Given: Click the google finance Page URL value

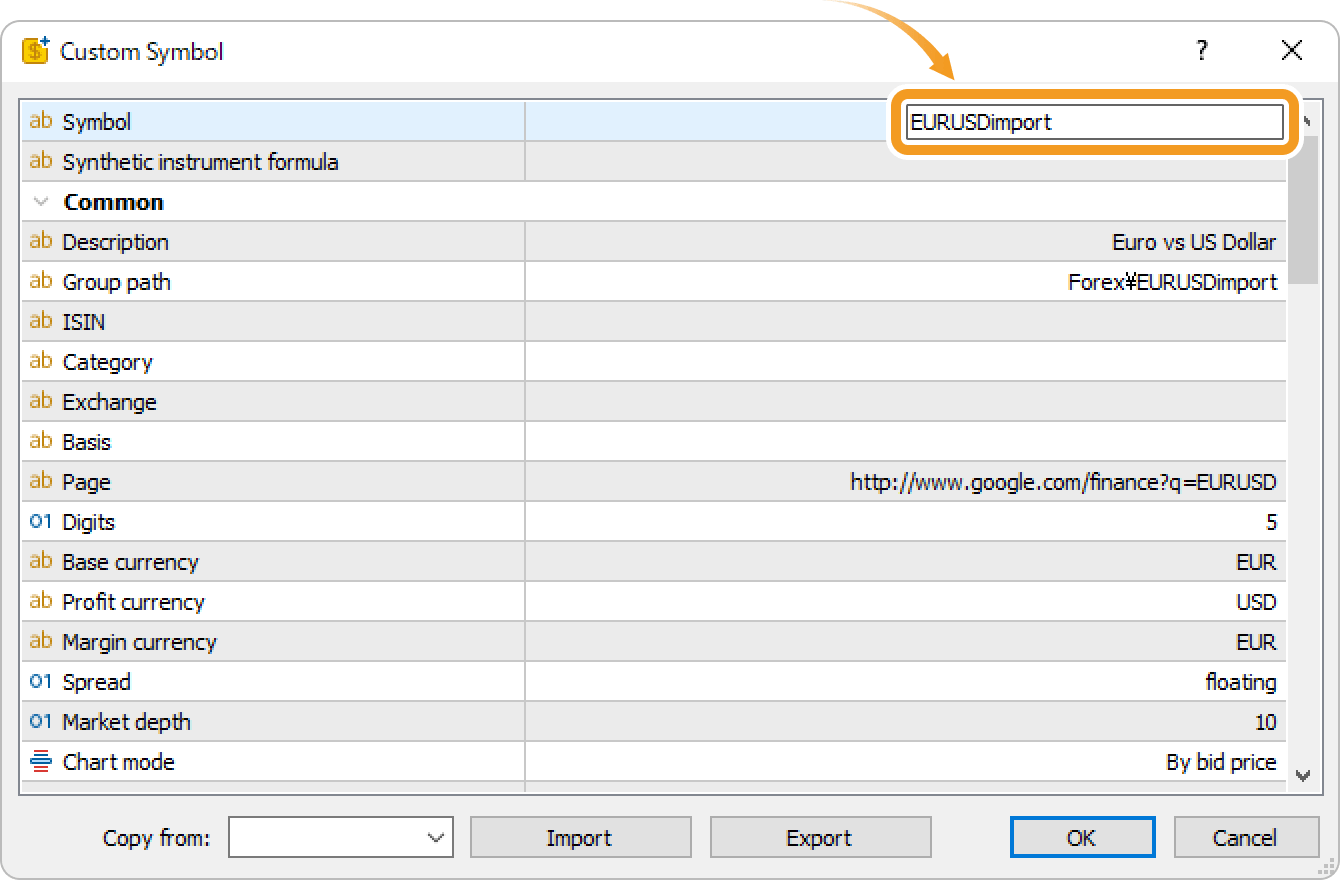Looking at the screenshot, I should coord(1063,482).
